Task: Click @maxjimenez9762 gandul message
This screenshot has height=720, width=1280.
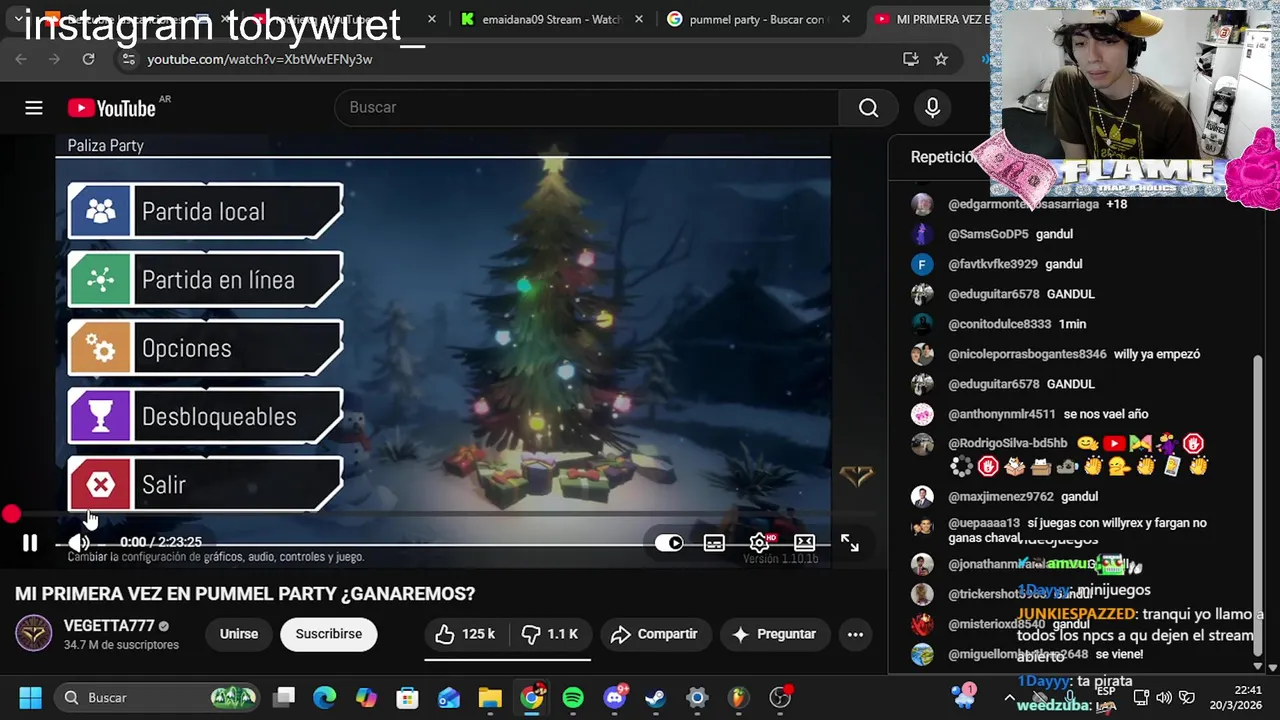Action: click(x=1080, y=496)
